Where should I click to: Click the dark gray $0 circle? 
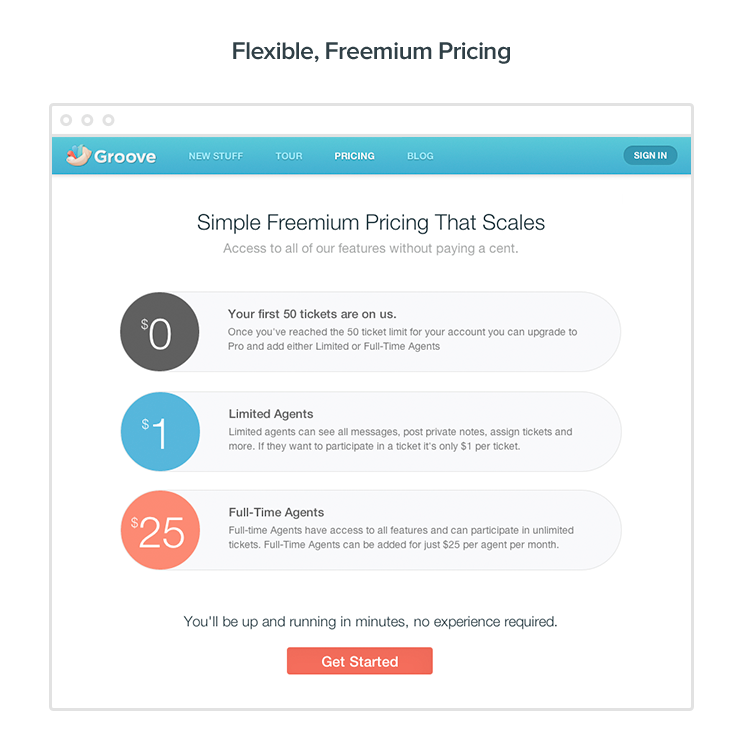[x=160, y=333]
